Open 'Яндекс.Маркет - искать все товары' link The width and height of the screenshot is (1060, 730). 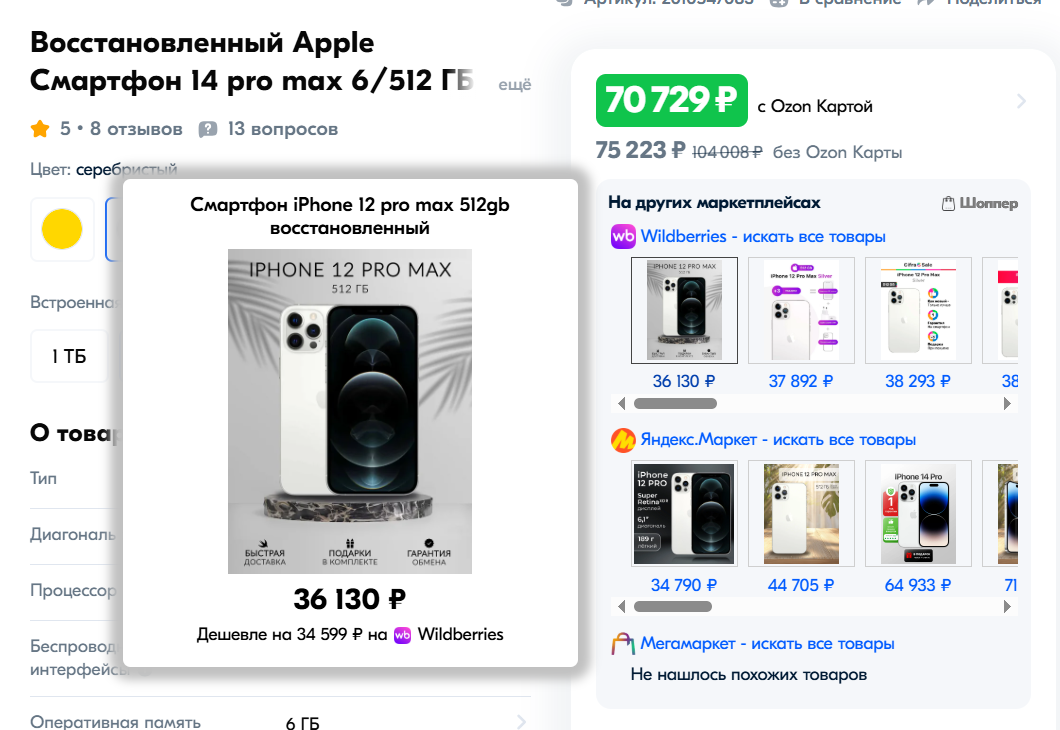[778, 440]
